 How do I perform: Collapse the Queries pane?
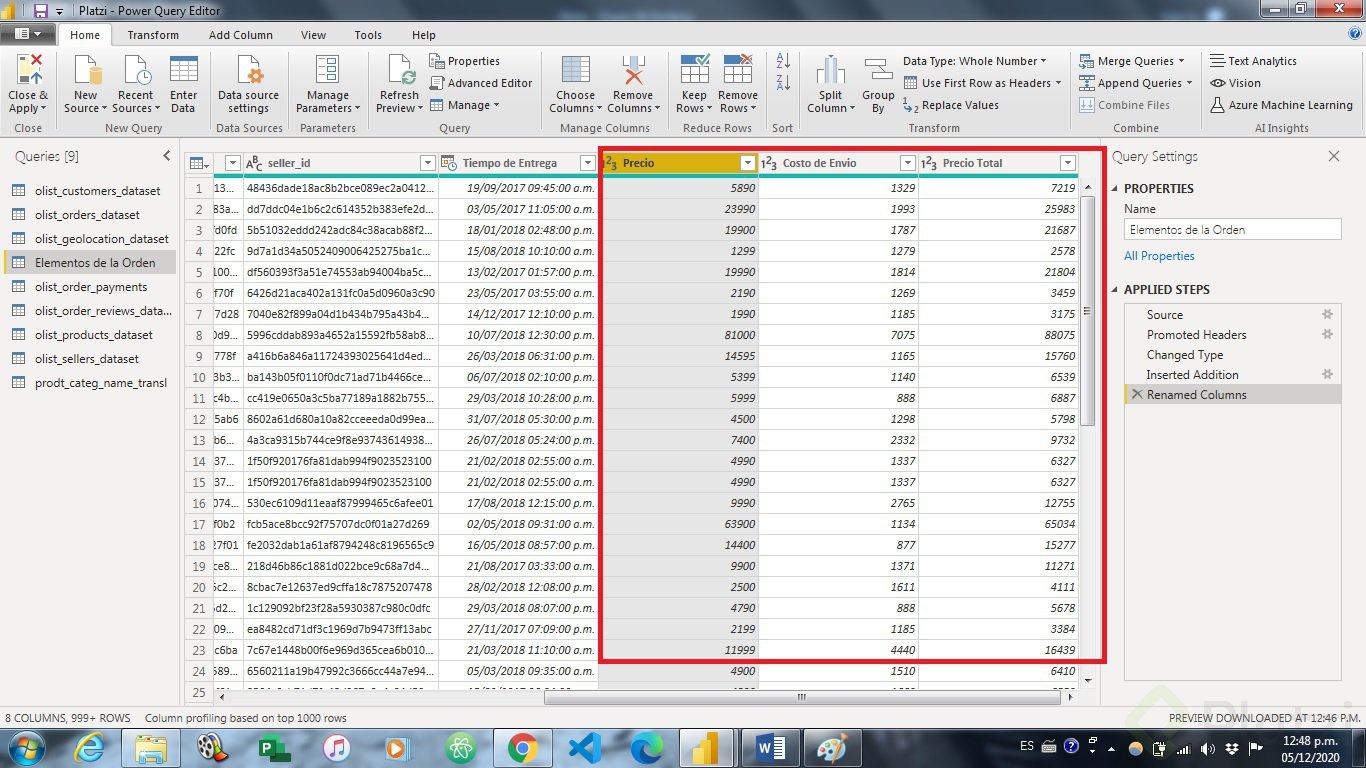(x=167, y=156)
